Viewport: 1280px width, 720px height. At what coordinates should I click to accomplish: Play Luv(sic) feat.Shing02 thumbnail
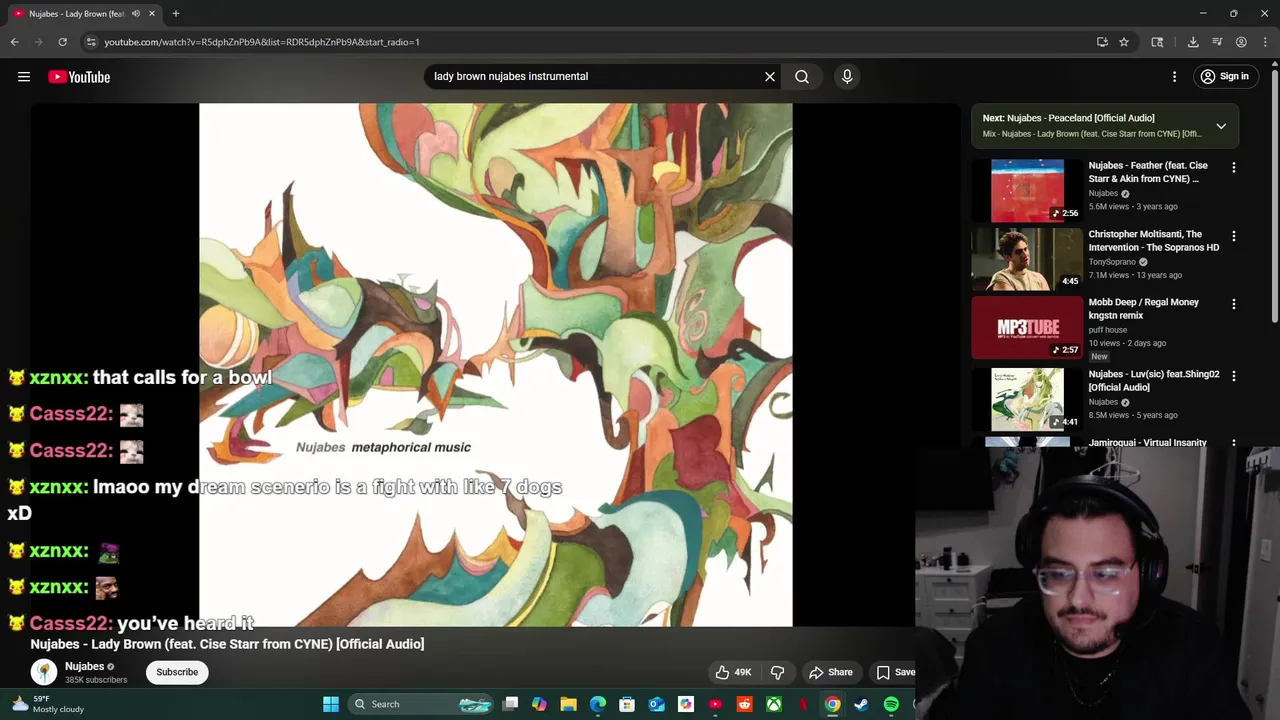point(1027,399)
